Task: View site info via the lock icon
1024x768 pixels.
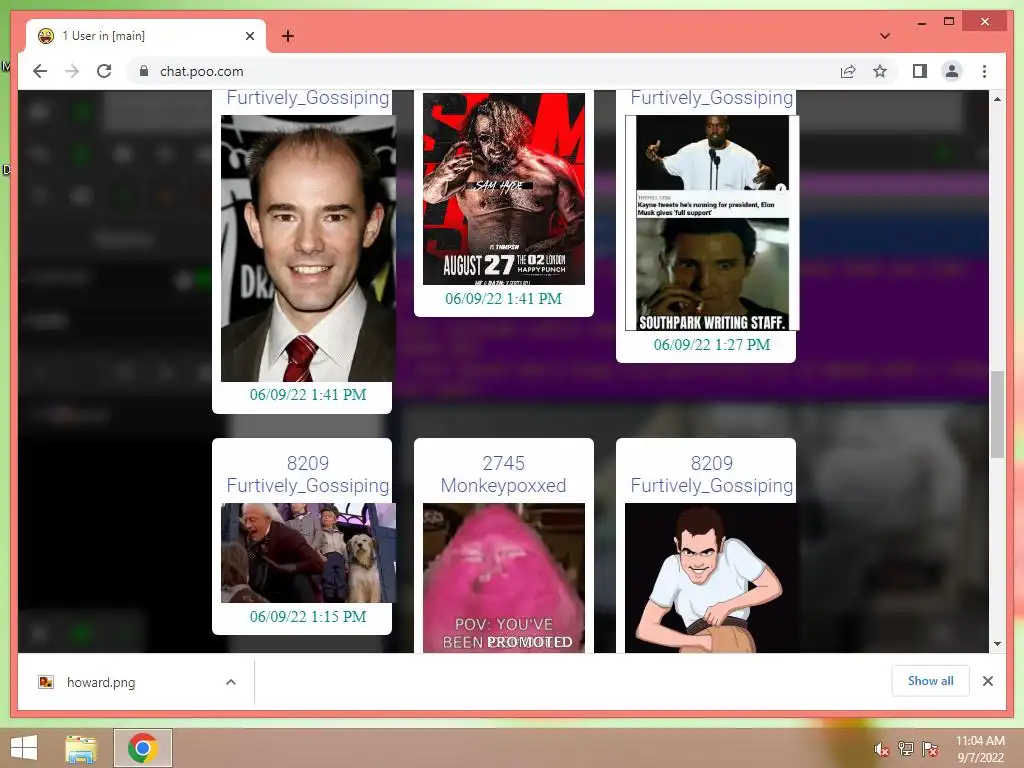Action: tap(144, 71)
